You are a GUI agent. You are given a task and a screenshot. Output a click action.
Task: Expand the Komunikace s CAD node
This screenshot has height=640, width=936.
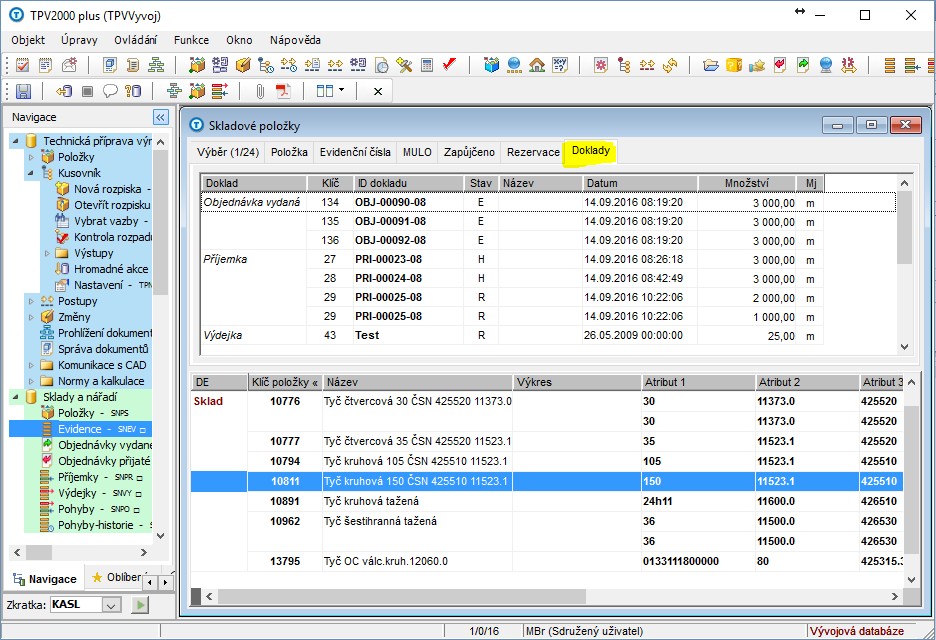tap(31, 365)
